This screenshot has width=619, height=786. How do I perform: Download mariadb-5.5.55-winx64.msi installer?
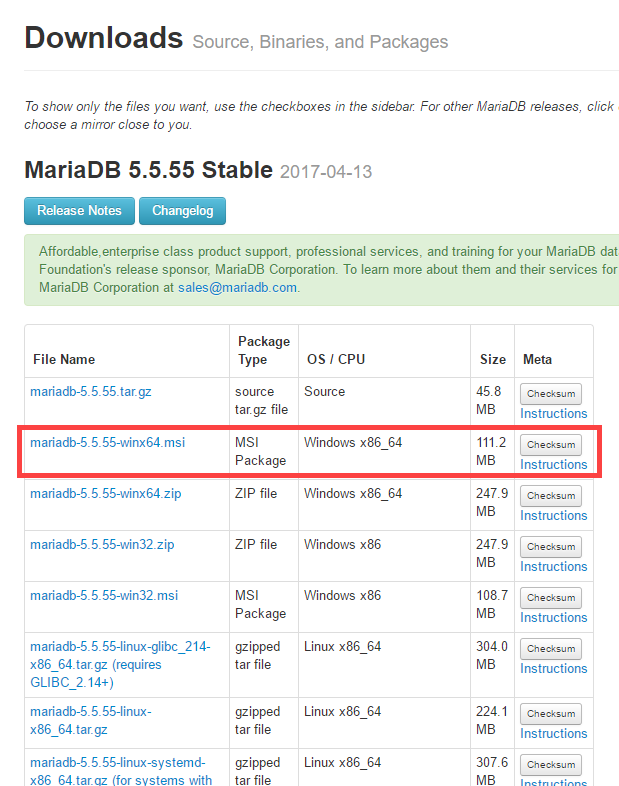[107, 443]
